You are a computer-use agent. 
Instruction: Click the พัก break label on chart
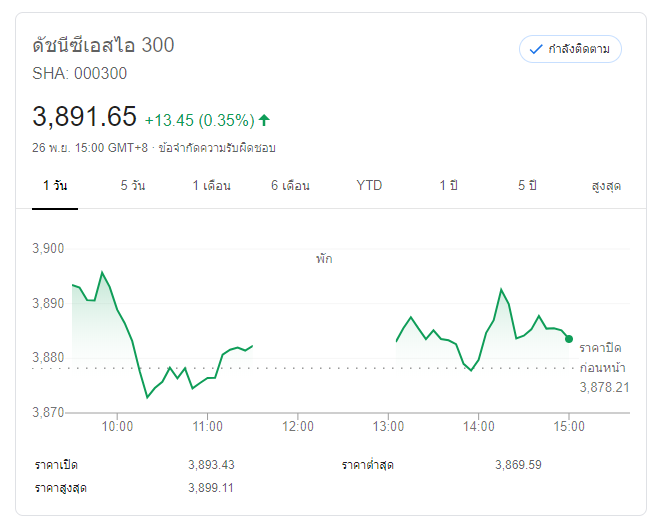point(324,259)
